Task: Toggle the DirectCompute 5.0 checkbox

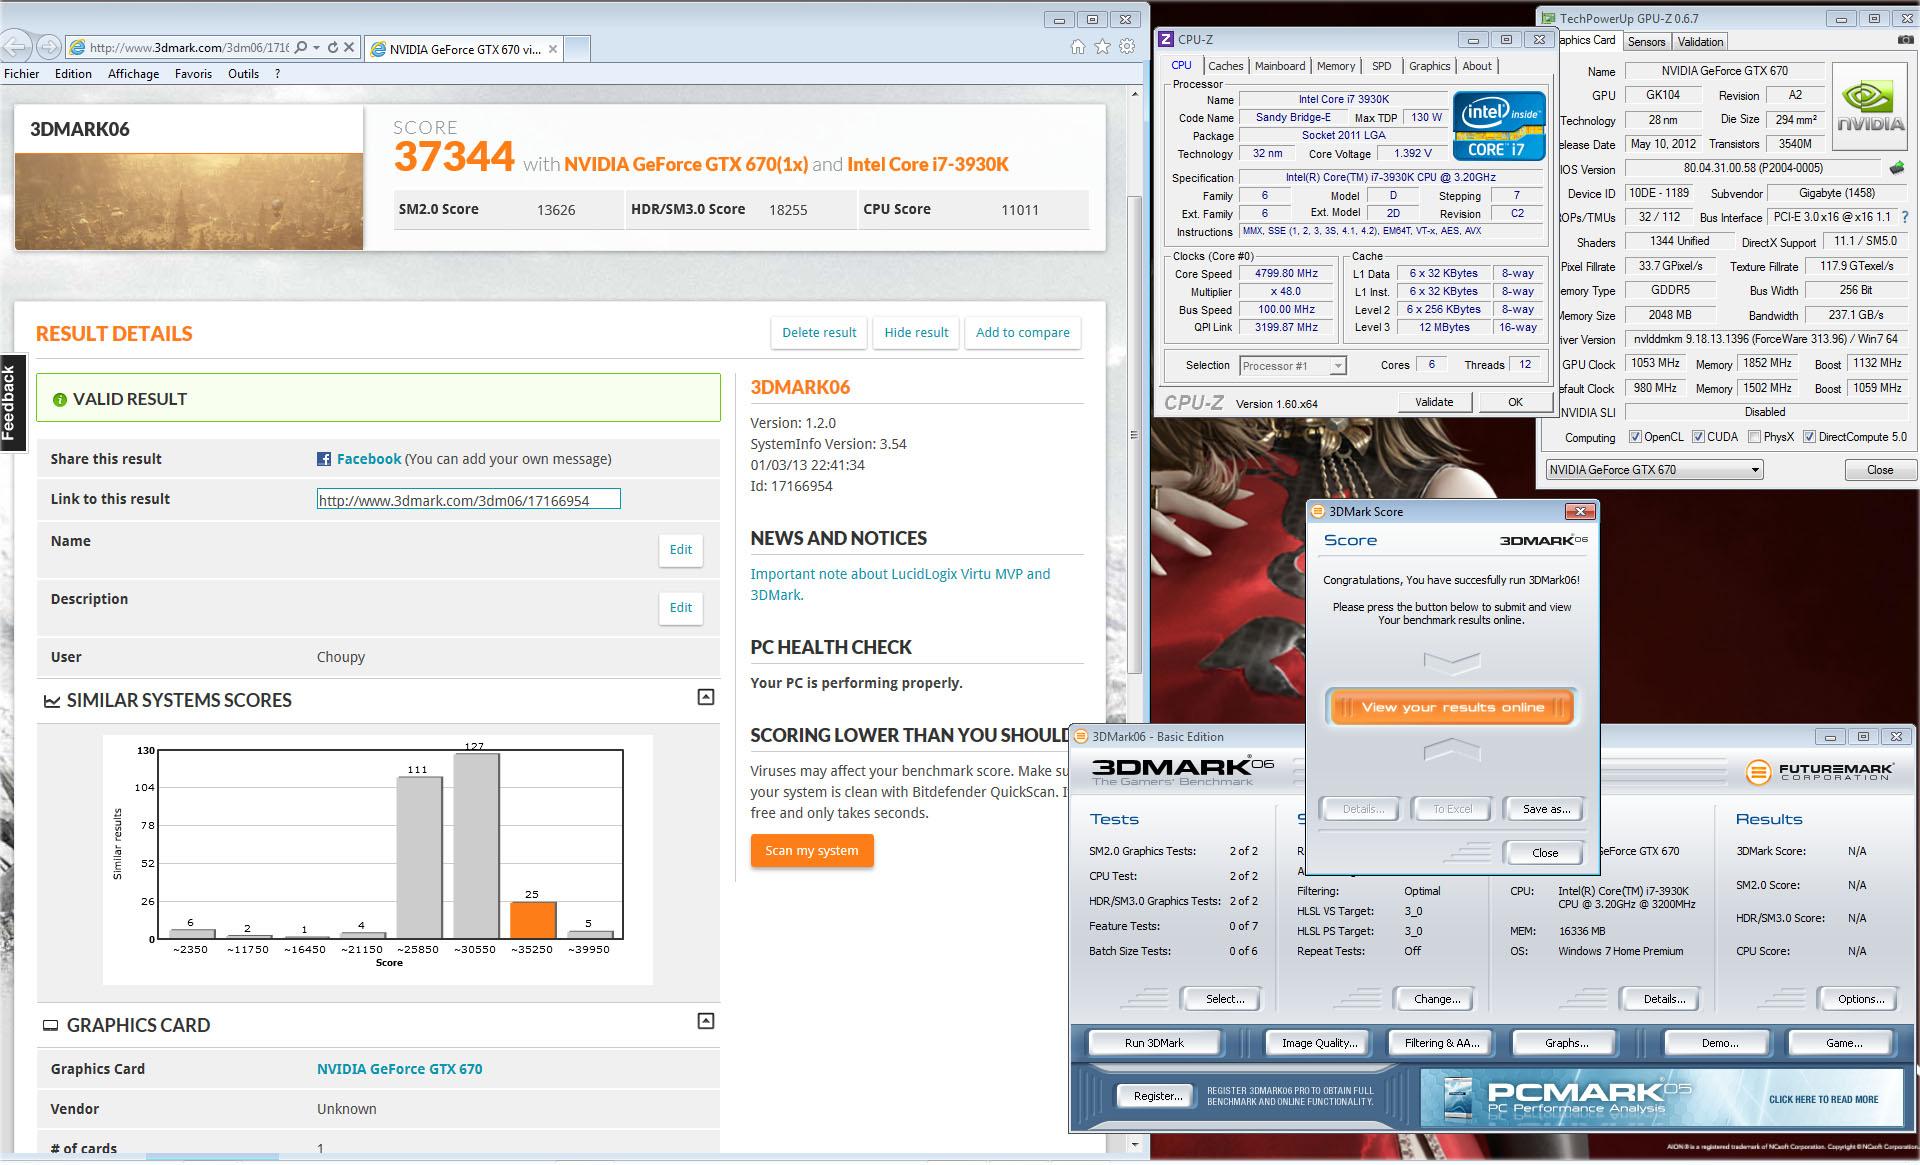Action: (x=1809, y=437)
